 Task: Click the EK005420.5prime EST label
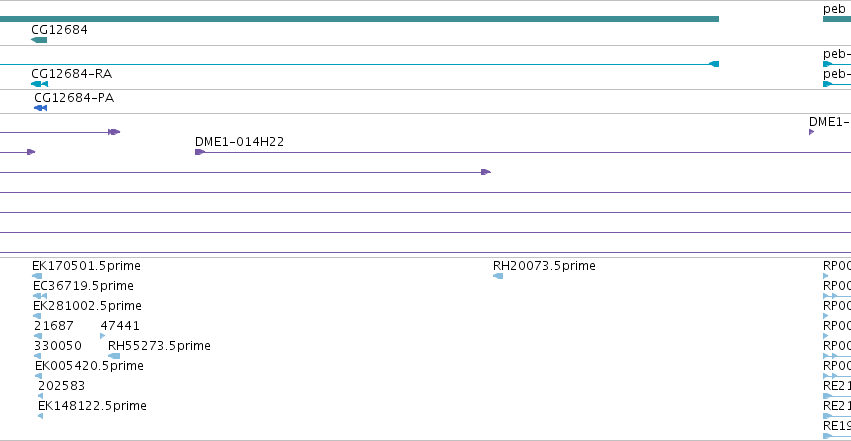coord(90,366)
